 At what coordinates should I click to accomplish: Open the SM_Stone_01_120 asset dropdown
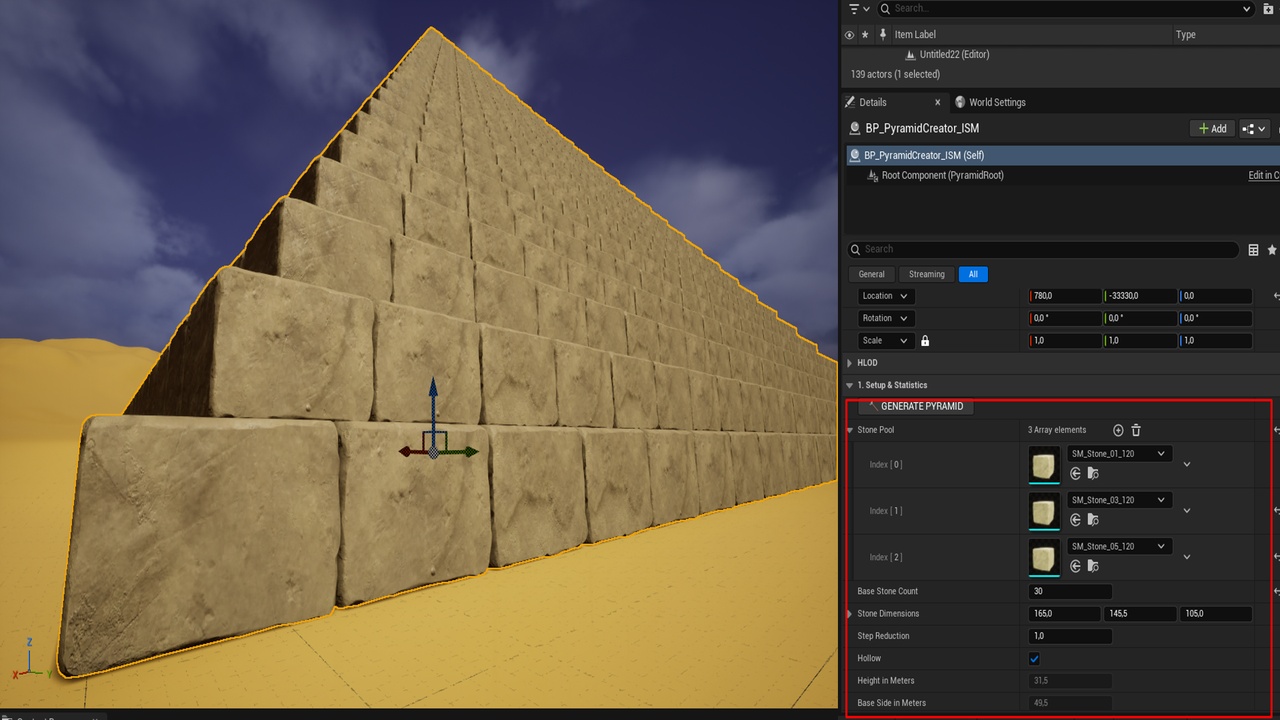point(1119,454)
